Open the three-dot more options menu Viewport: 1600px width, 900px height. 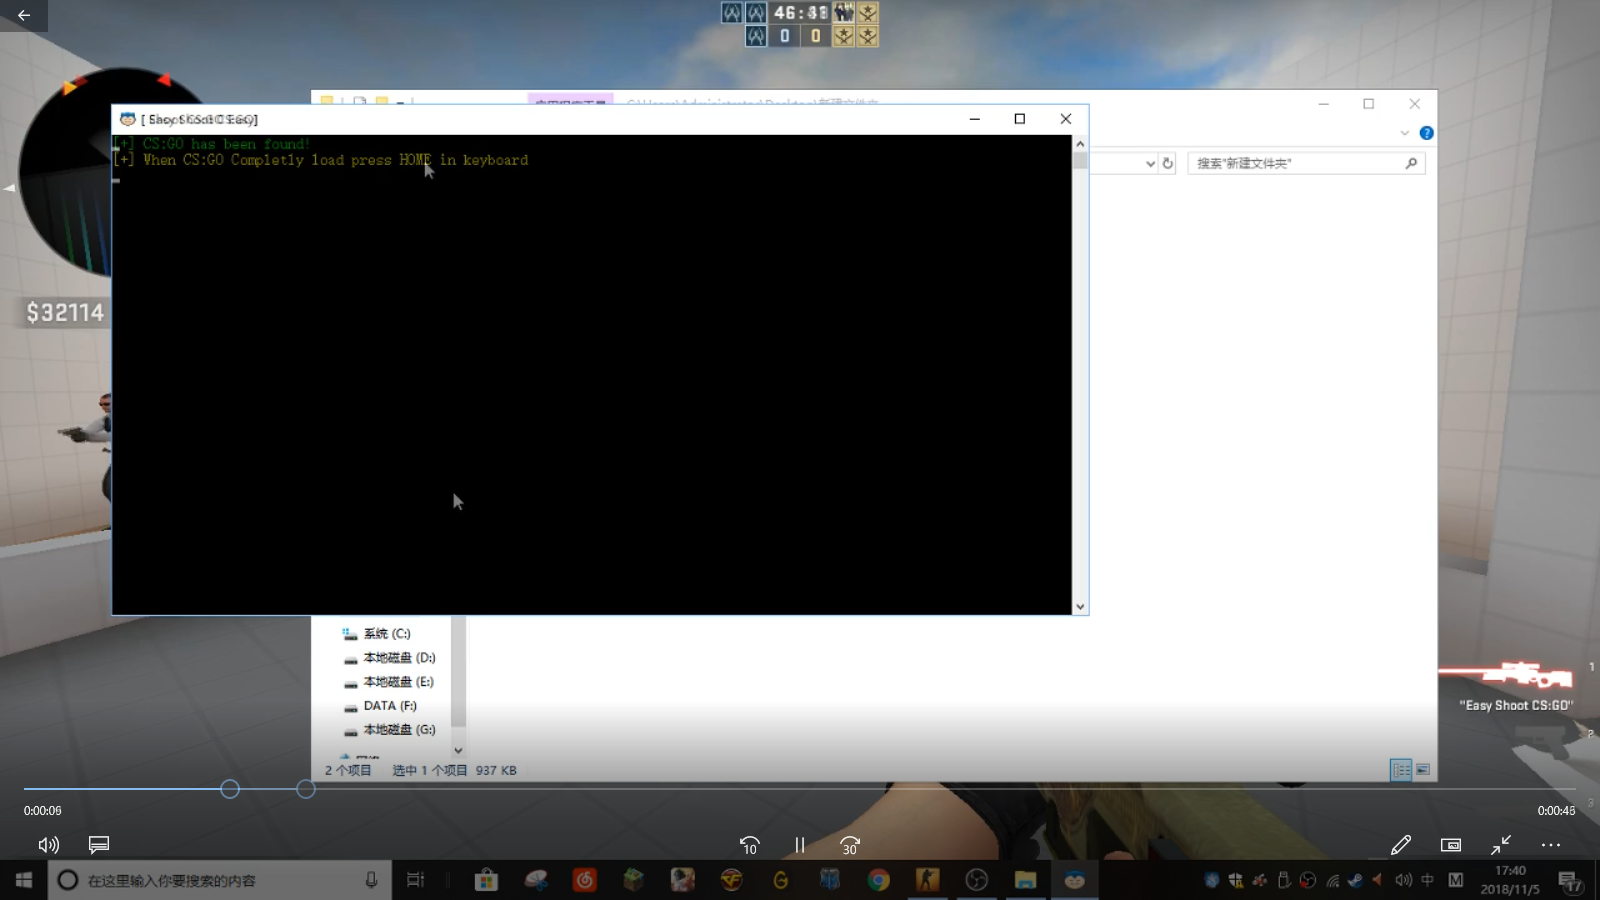[1551, 845]
